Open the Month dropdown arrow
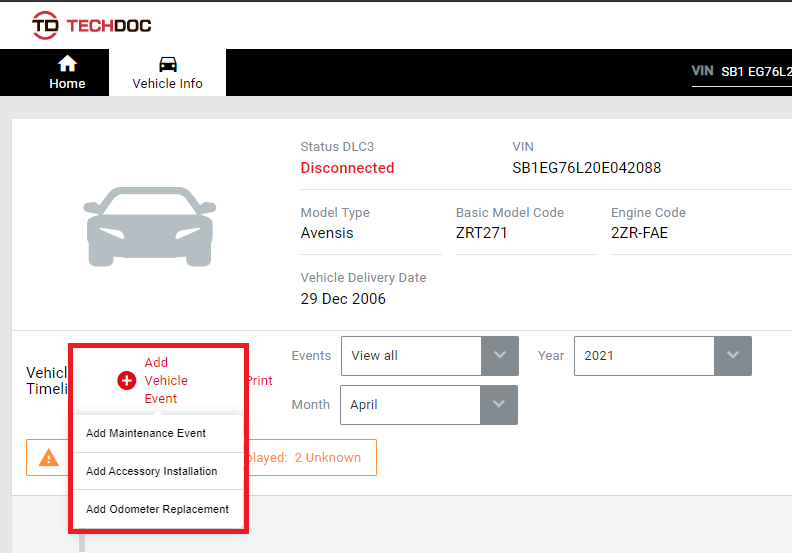This screenshot has height=553, width=792. point(499,405)
